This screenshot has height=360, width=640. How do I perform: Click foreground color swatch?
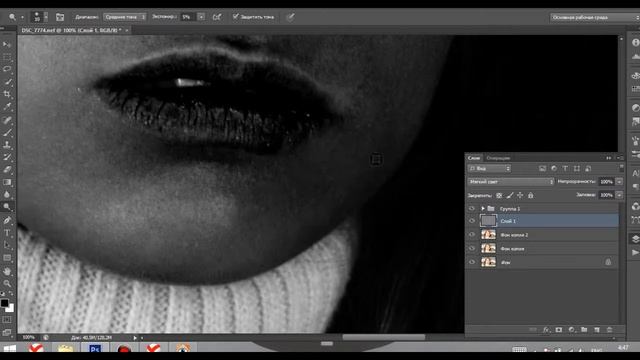(x=4, y=303)
